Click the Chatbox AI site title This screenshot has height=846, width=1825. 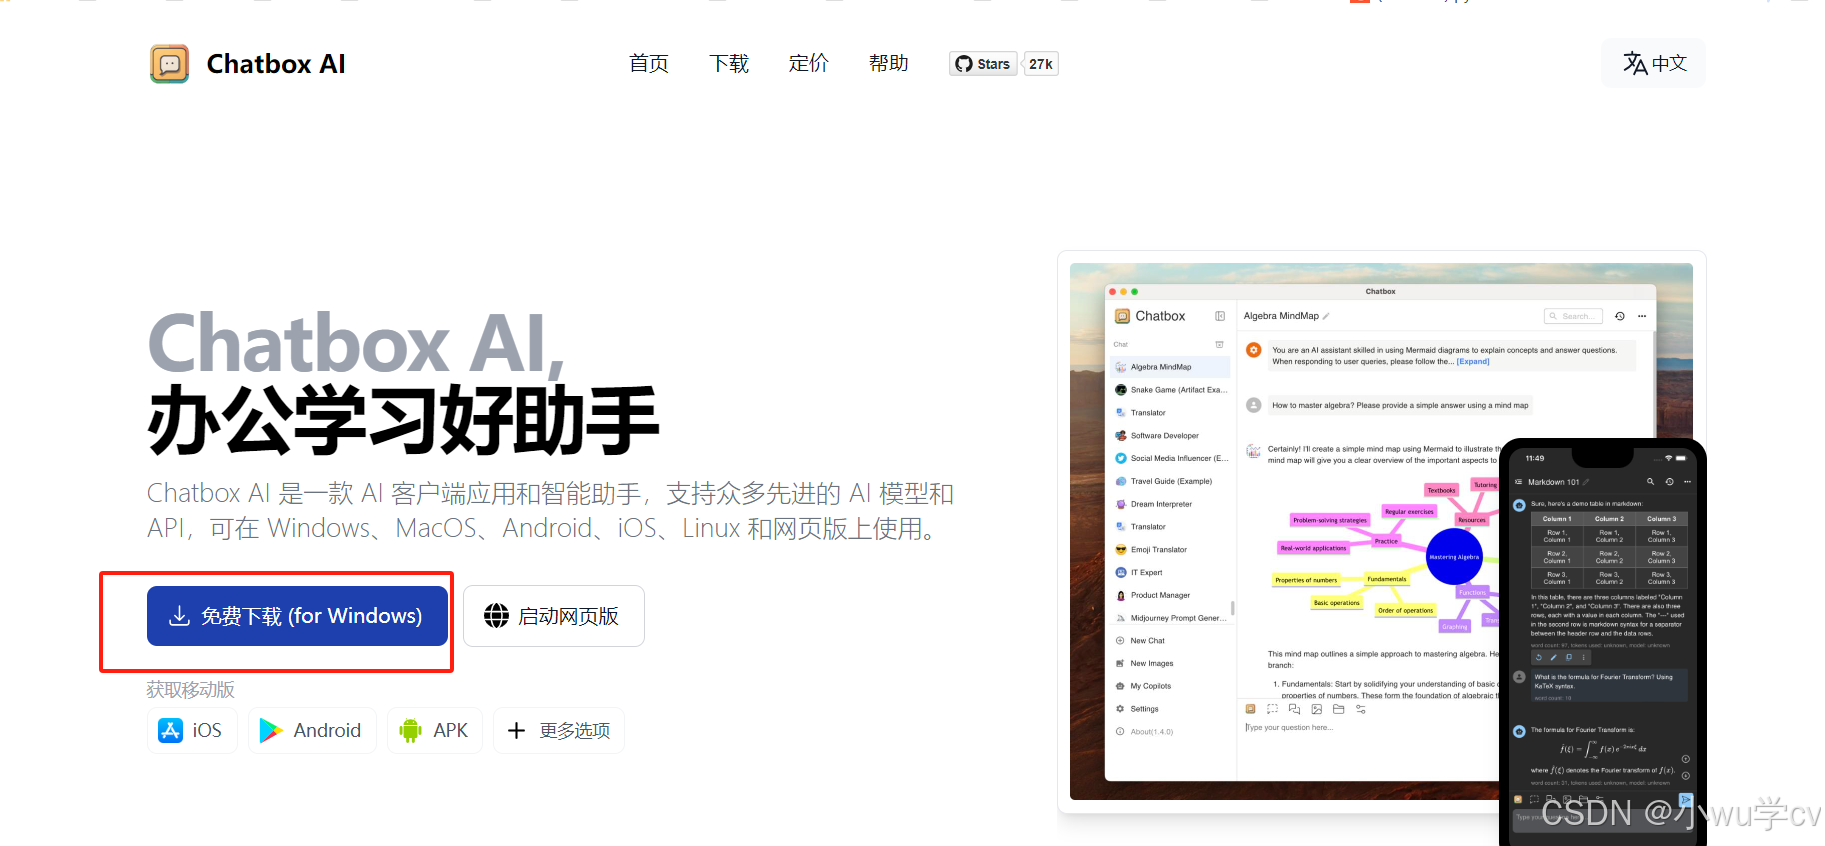pyautogui.click(x=276, y=64)
